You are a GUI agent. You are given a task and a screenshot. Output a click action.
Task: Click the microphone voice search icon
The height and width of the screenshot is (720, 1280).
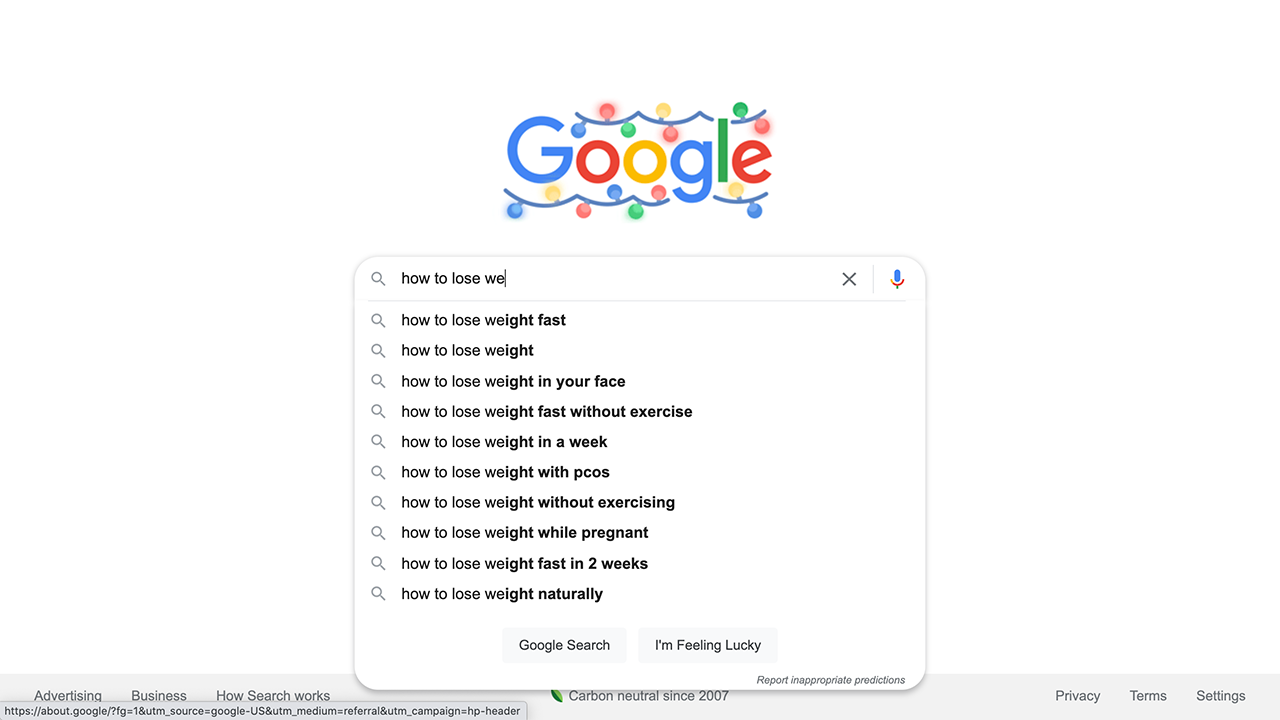[897, 279]
